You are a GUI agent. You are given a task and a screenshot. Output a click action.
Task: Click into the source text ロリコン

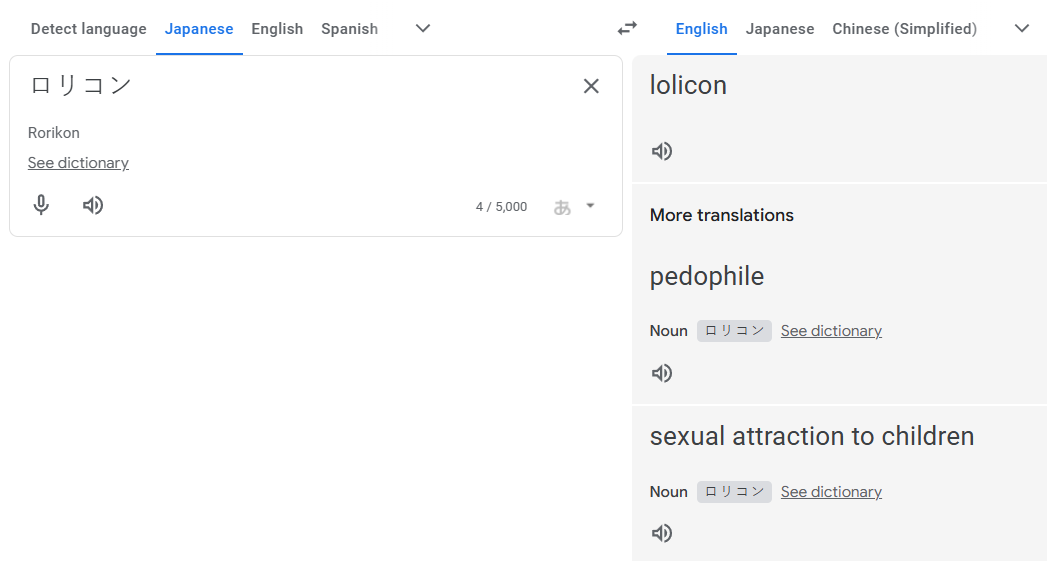coord(80,86)
